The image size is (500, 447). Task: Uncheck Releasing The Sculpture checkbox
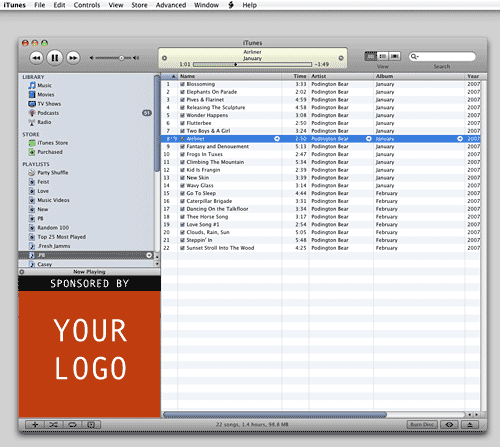coord(182,108)
